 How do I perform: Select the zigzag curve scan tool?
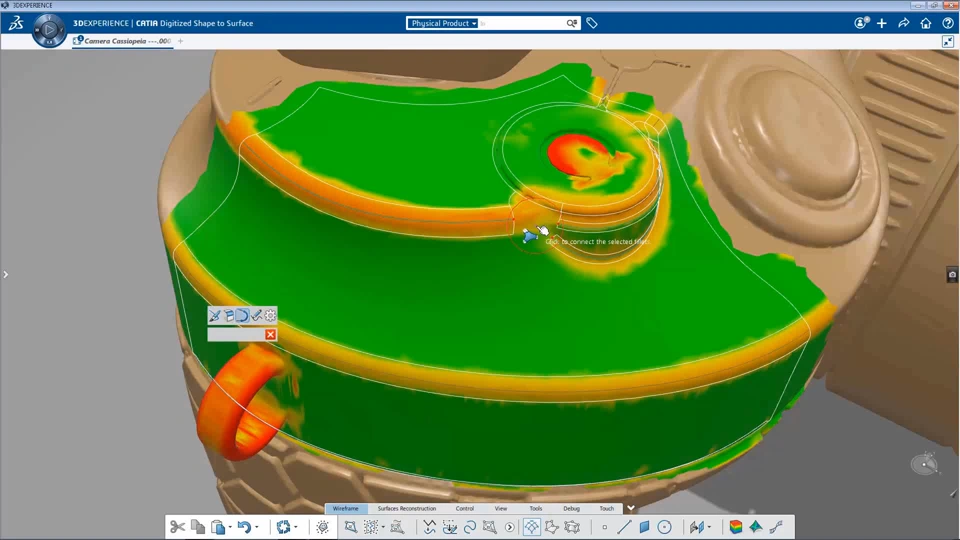pyautogui.click(x=430, y=527)
